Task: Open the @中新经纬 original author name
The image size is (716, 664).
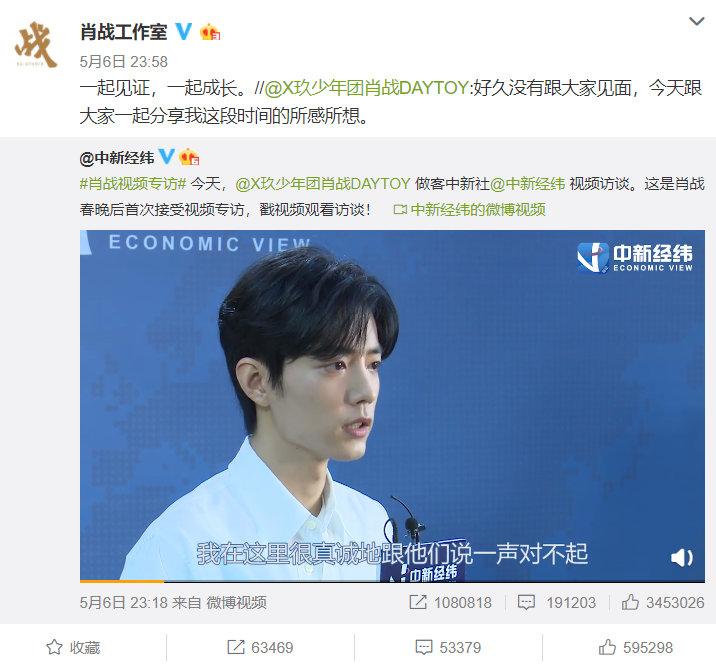Action: 117,158
